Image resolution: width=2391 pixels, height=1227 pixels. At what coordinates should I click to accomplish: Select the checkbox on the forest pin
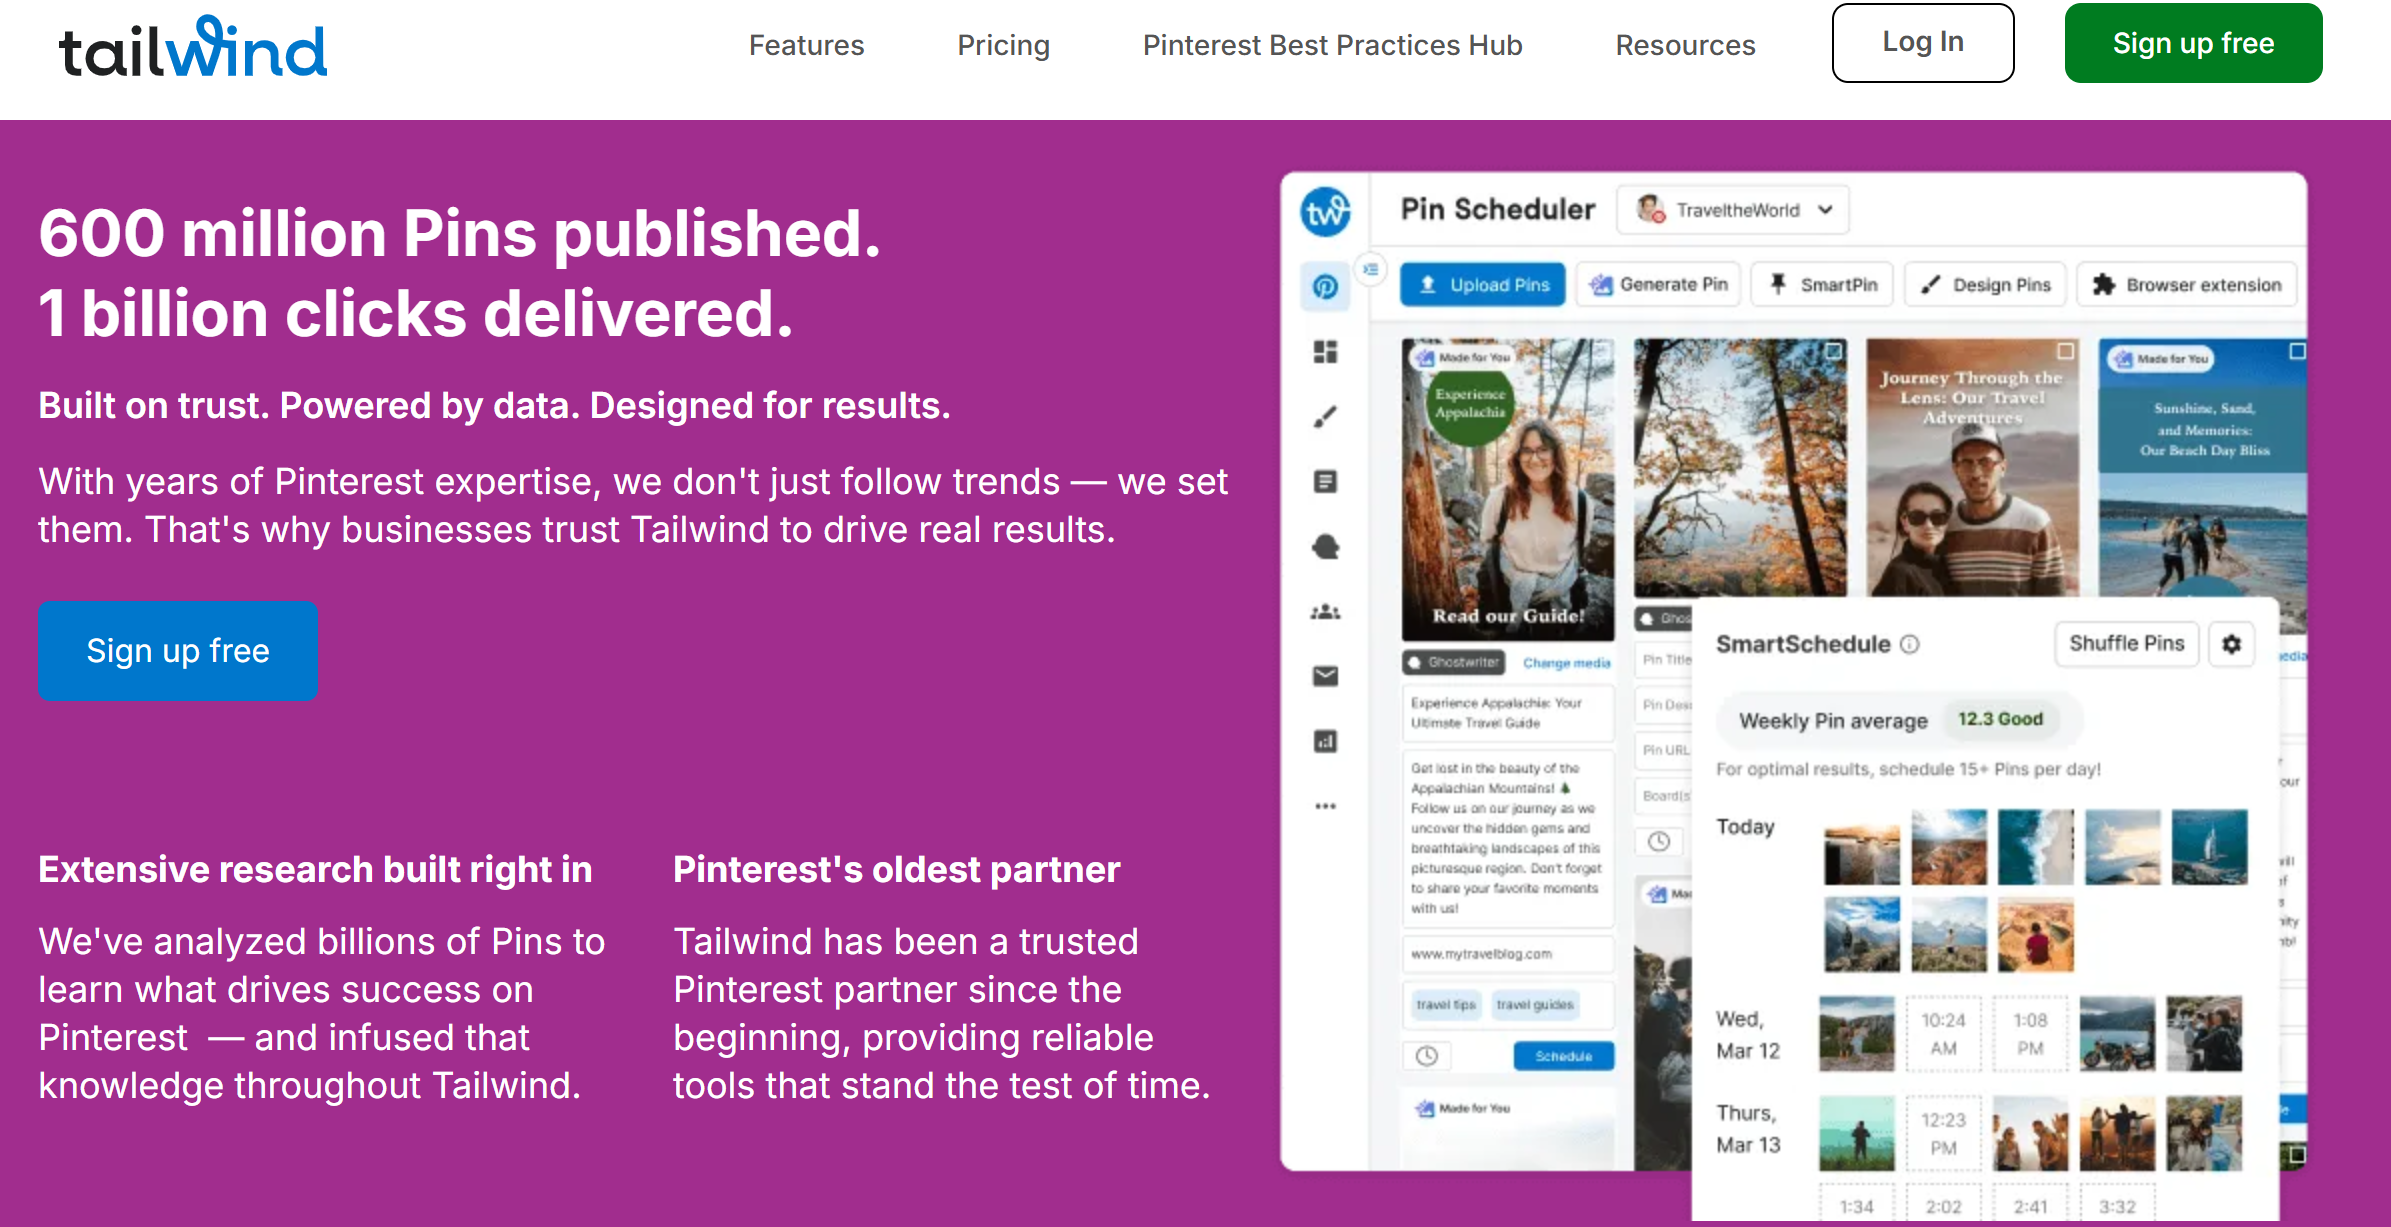[1833, 351]
